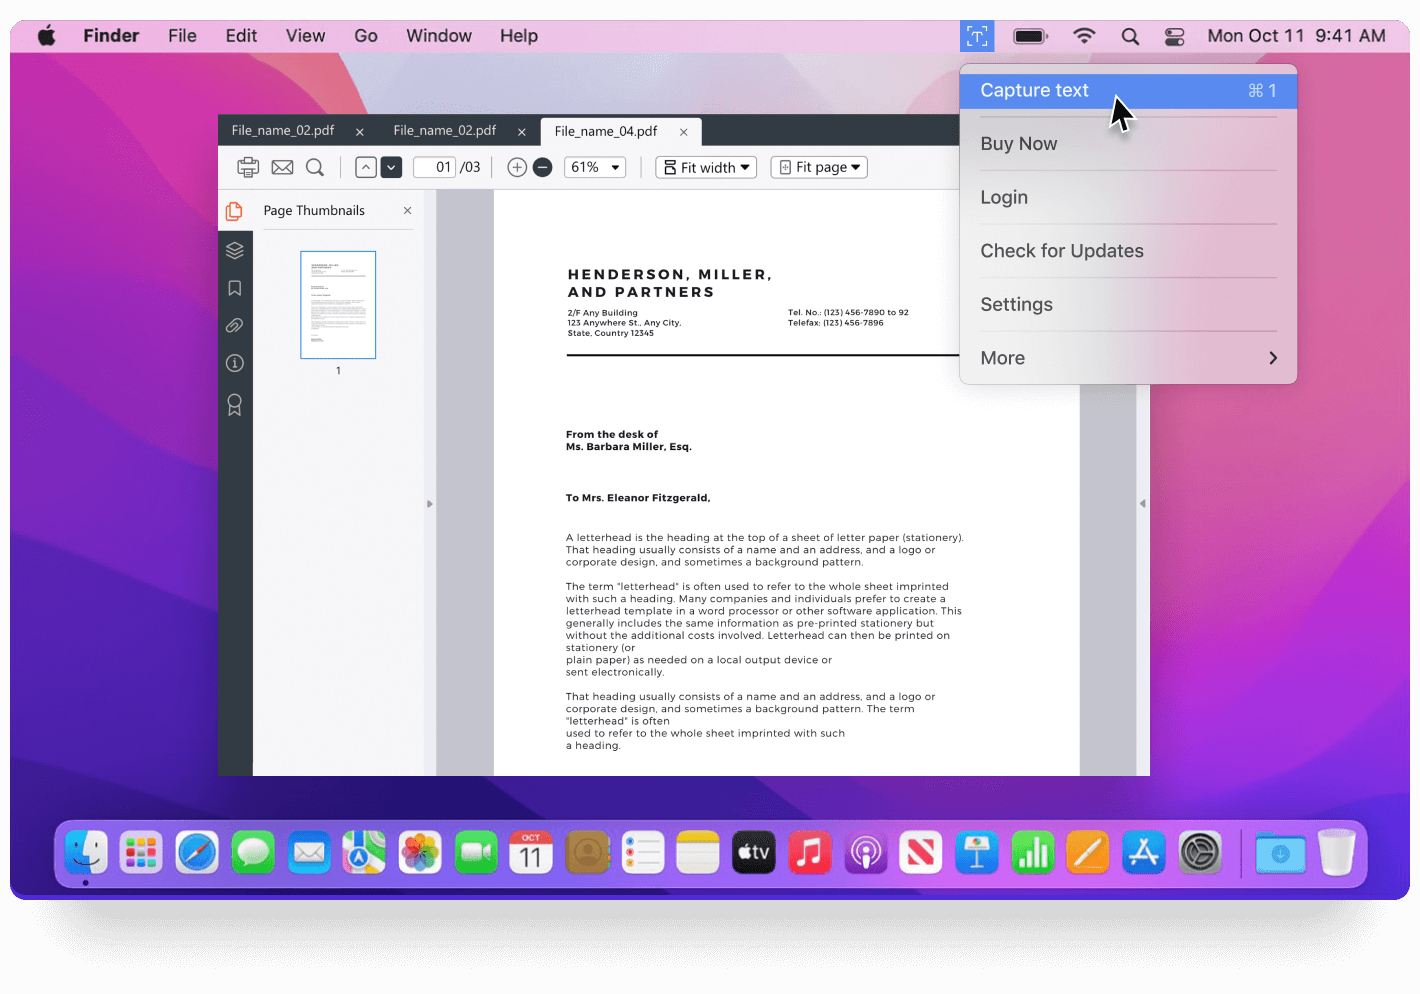1420x994 pixels.
Task: Choose Capture text from the menu
Action: (1035, 90)
